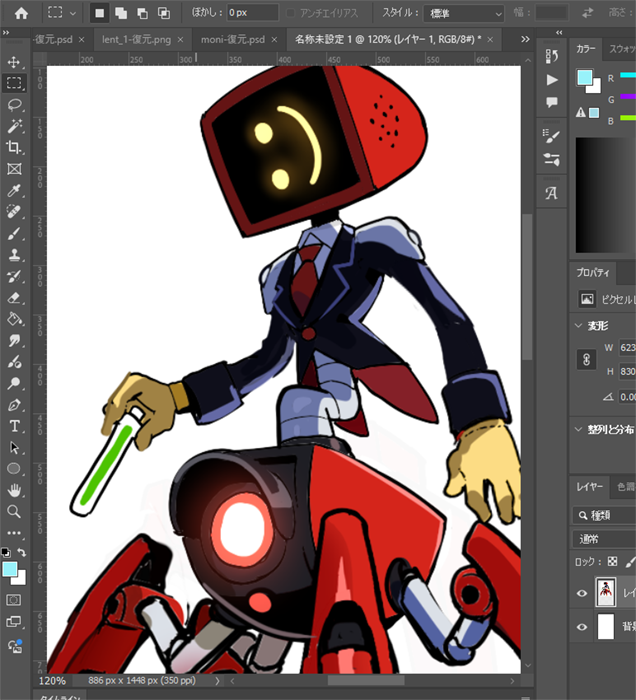
Task: Open the Comments panel icon
Action: [552, 103]
